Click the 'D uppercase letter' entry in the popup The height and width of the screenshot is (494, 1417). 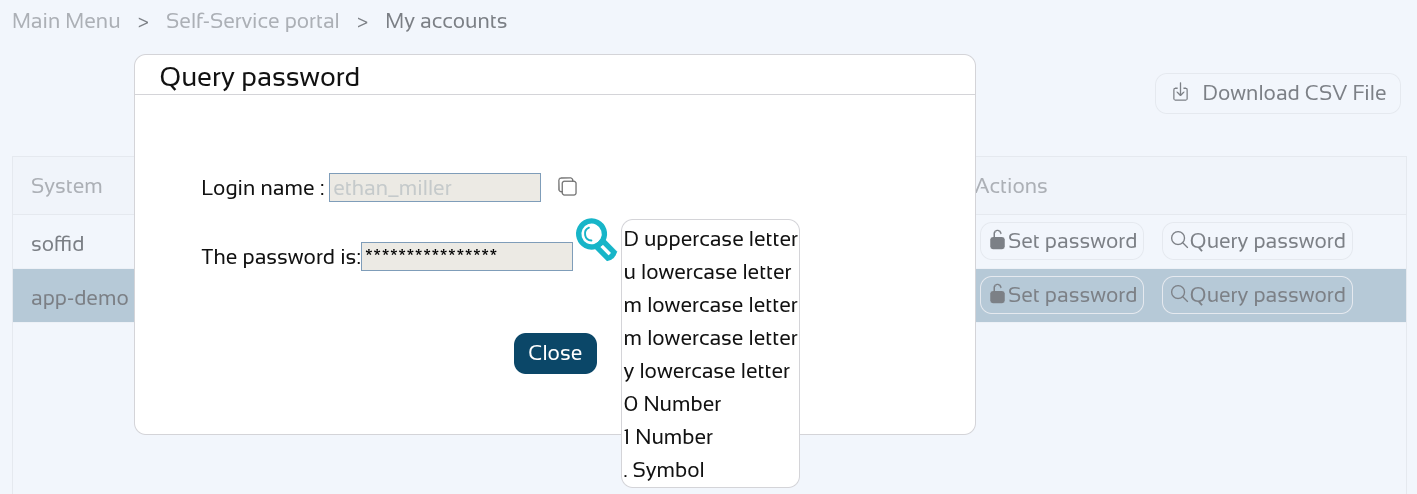(710, 239)
